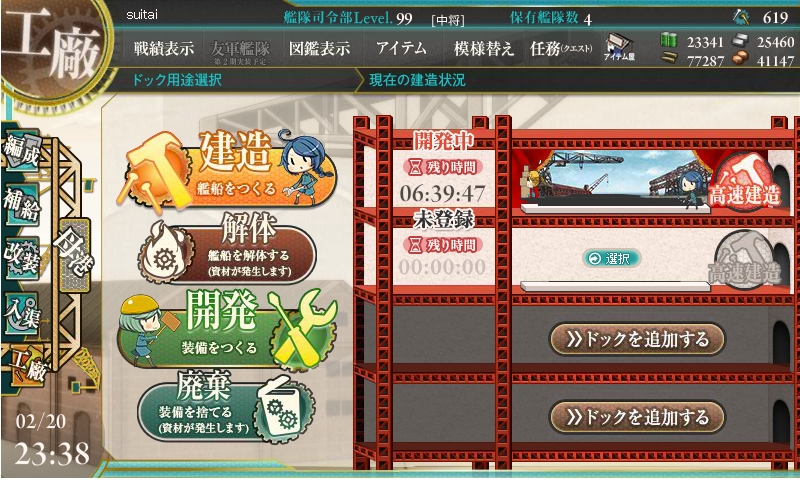Image resolution: width=800 pixels, height=480 pixels.
Task: Open the 建造 ship construction button
Action: click(x=227, y=168)
